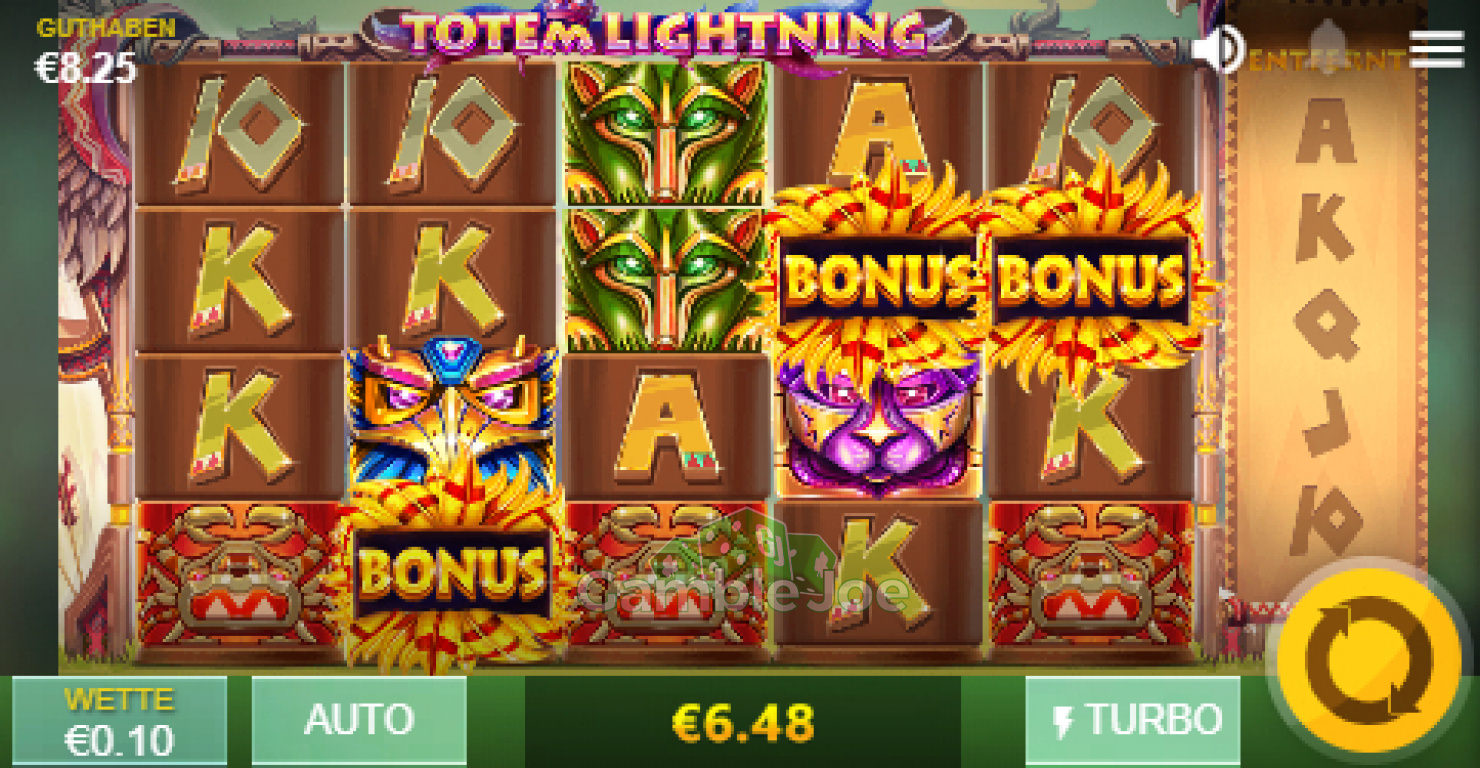Image resolution: width=1480 pixels, height=768 pixels.
Task: Click the red totem on reel five
Action: point(1091,575)
